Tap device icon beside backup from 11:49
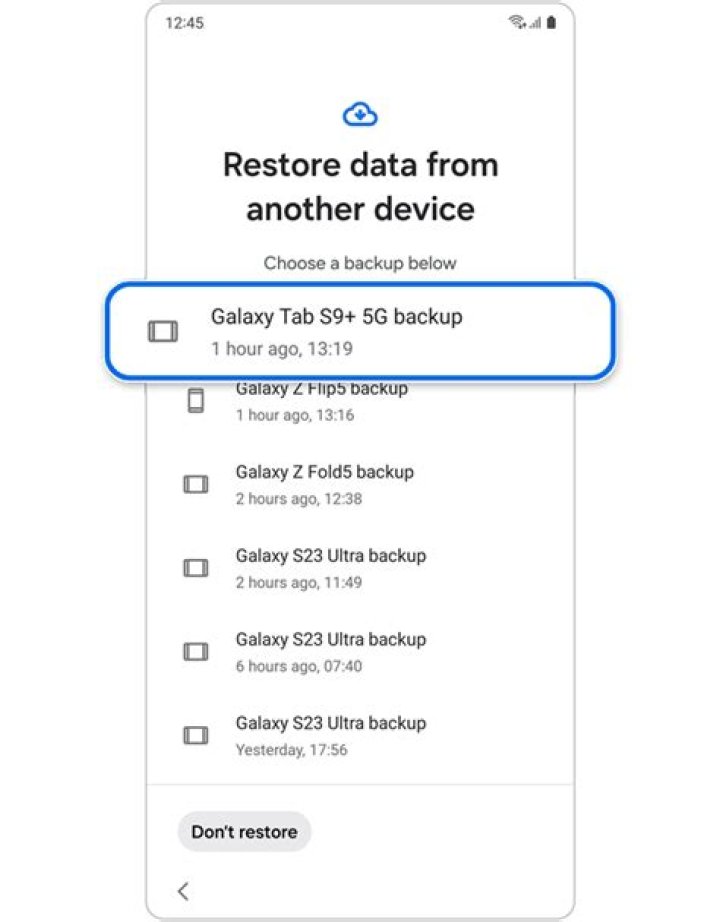The height and width of the screenshot is (922, 720). point(196,568)
